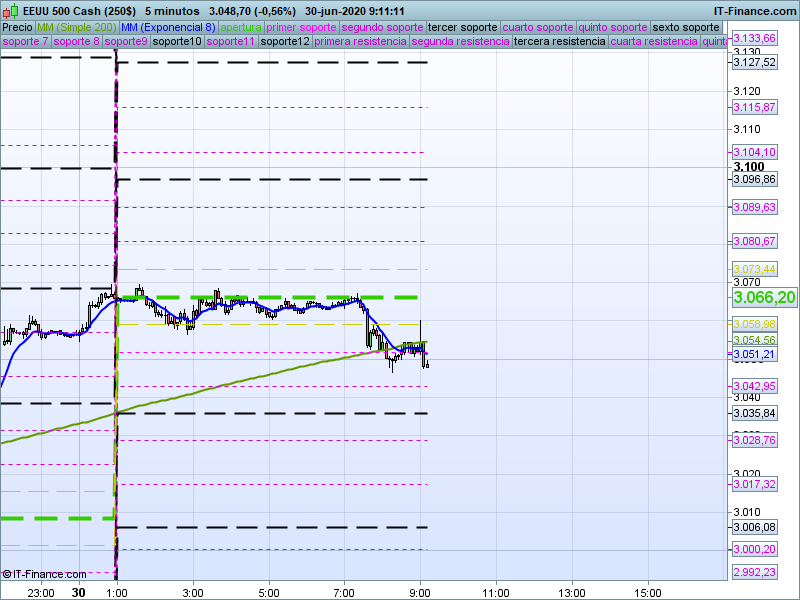Screen dimensions: 800x600
Task: Click the 3.035,84 price tag
Action: (x=755, y=413)
